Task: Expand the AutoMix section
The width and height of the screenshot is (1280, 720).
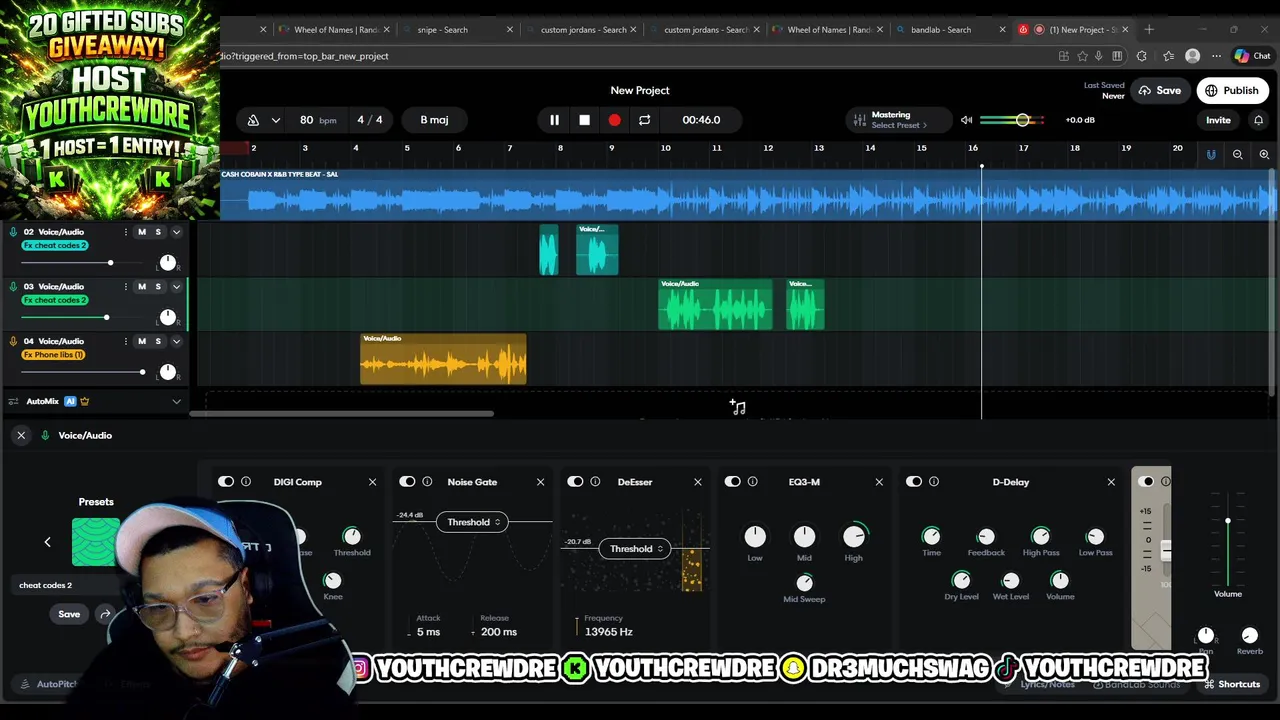Action: pos(176,402)
